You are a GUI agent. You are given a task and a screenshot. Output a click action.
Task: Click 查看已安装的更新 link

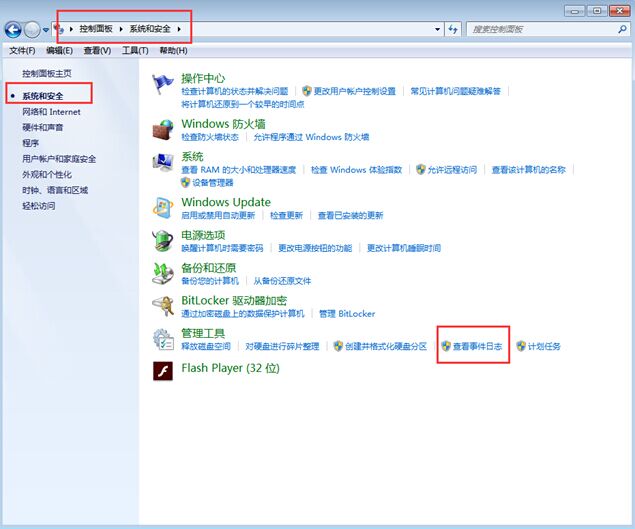(x=350, y=215)
